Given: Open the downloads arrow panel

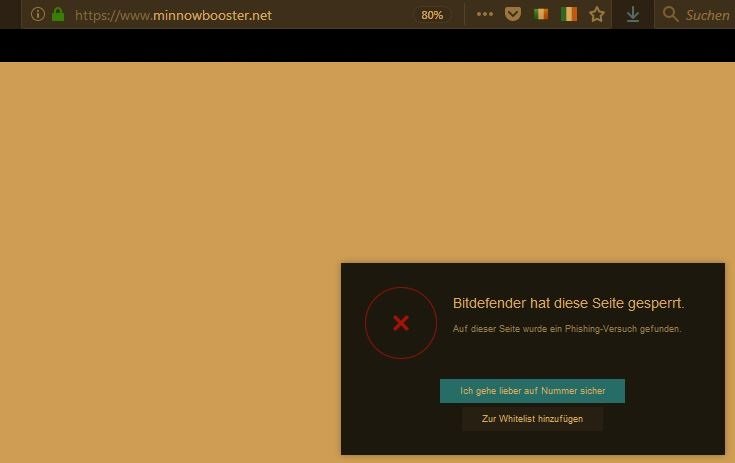Looking at the screenshot, I should 633,15.
